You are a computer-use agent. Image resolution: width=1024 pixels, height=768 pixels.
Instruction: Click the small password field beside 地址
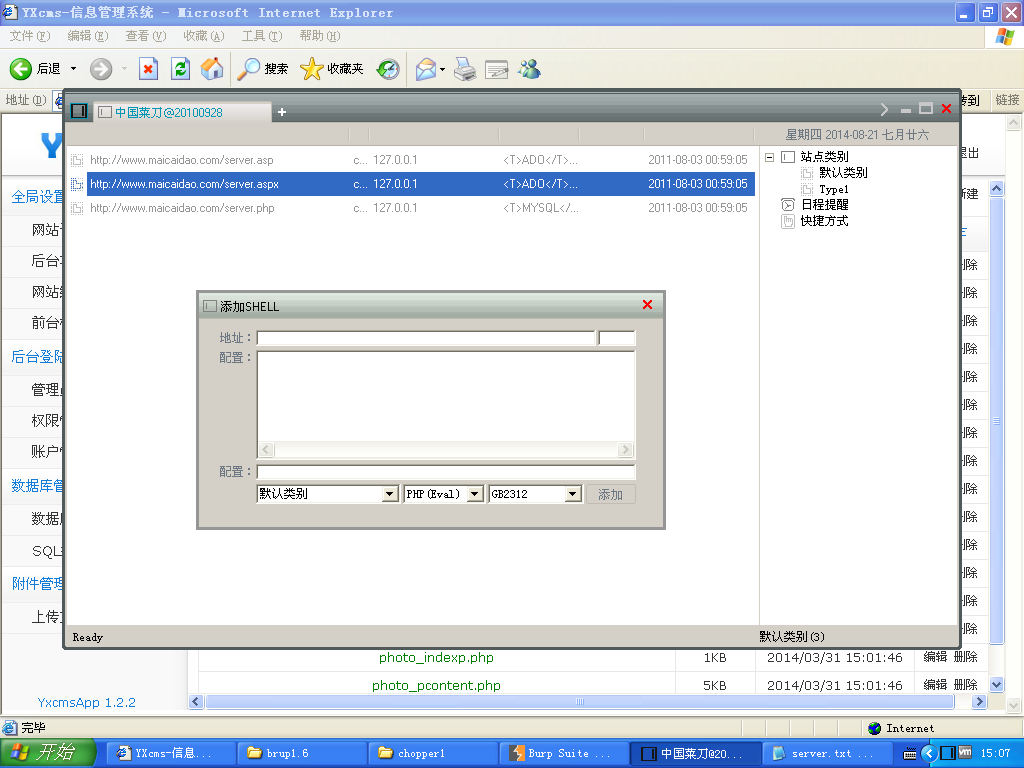616,338
